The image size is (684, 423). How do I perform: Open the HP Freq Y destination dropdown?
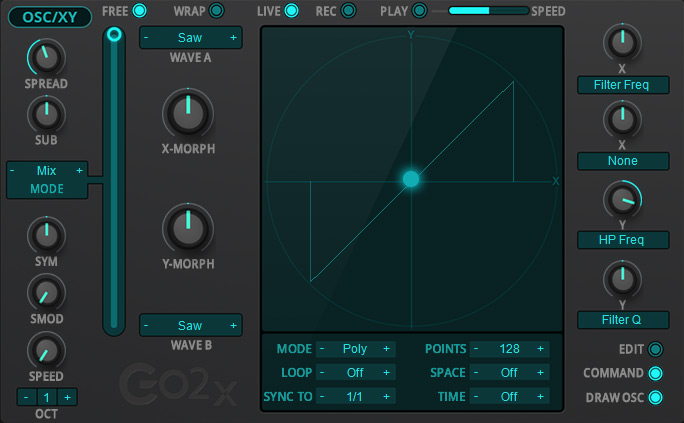click(x=622, y=240)
